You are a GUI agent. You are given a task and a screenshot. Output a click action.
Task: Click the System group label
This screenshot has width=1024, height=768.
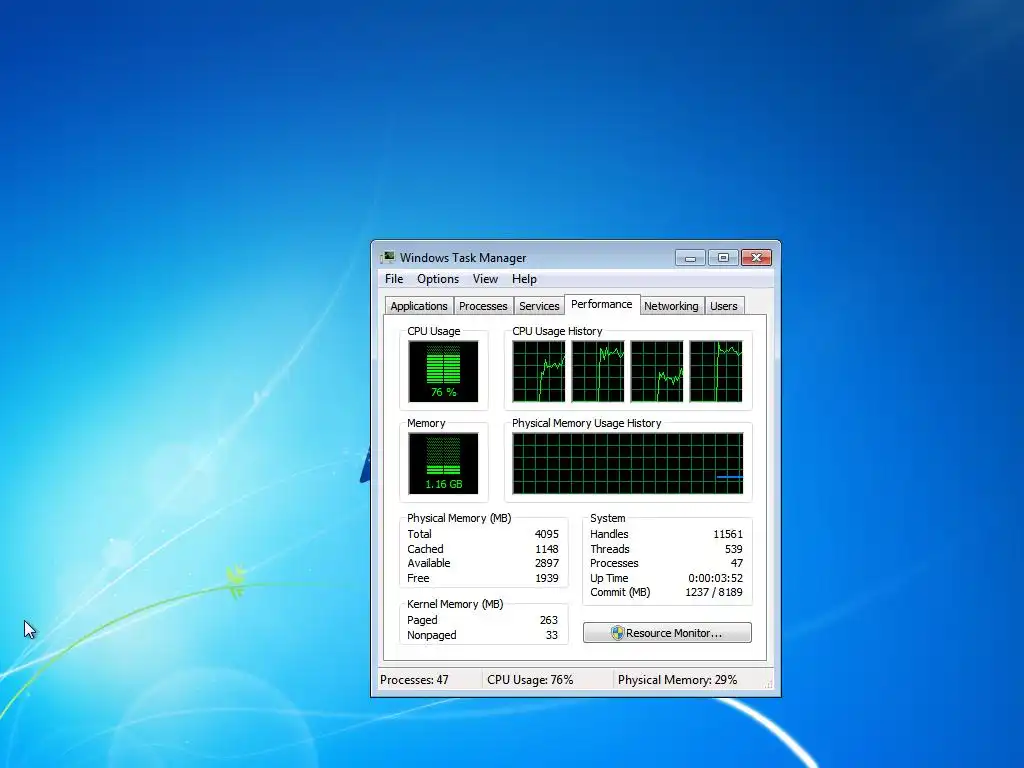click(x=607, y=518)
